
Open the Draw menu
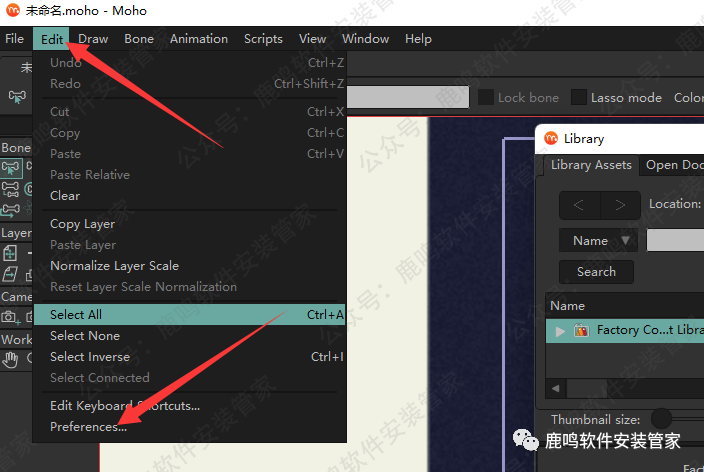pos(93,39)
